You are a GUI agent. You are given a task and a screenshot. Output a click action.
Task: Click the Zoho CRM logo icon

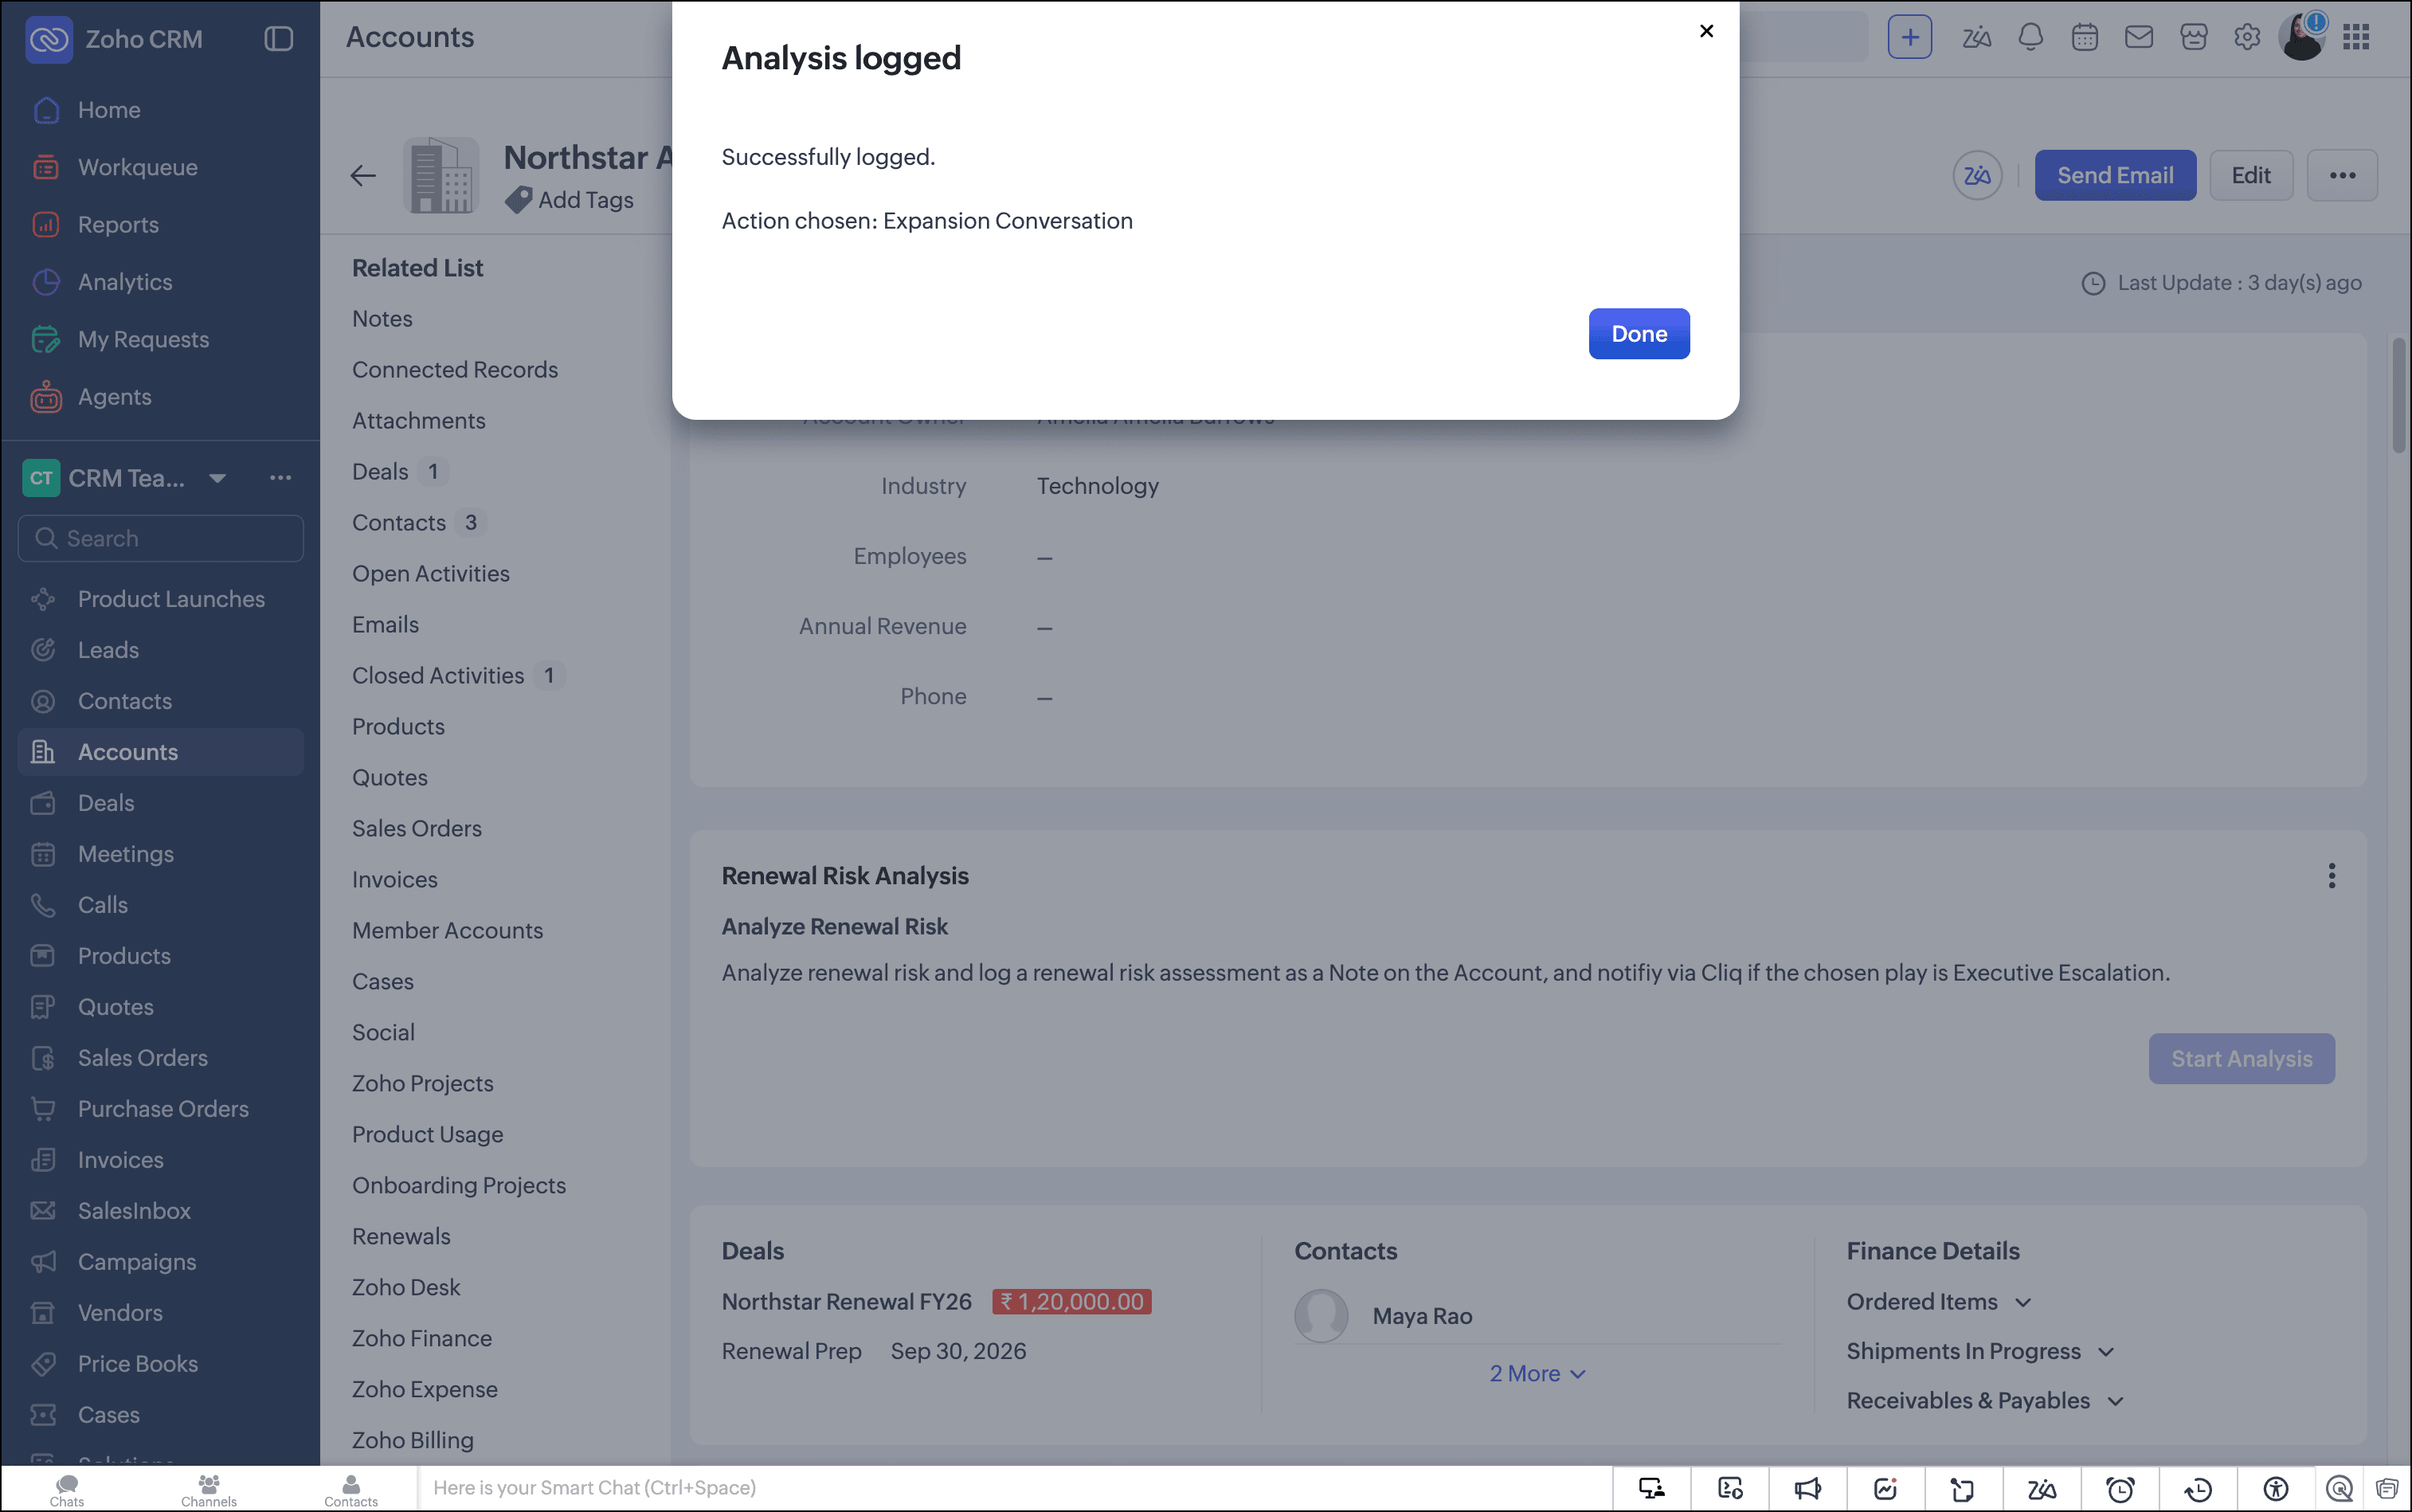[49, 39]
